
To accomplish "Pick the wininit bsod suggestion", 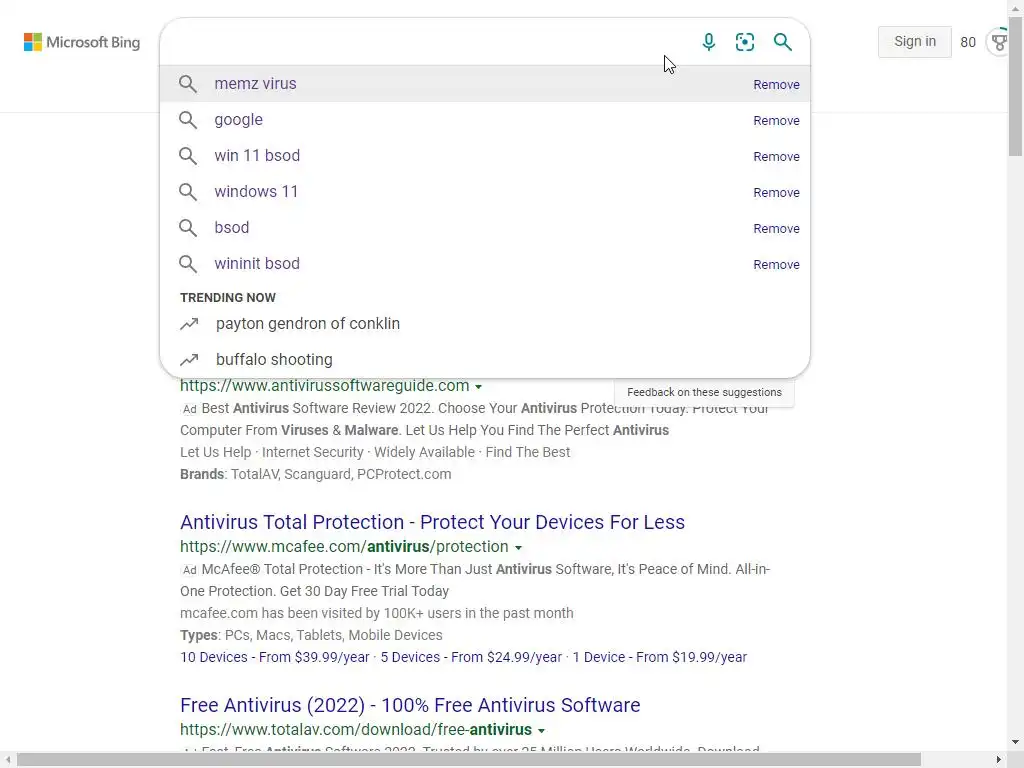I will tap(485, 263).
